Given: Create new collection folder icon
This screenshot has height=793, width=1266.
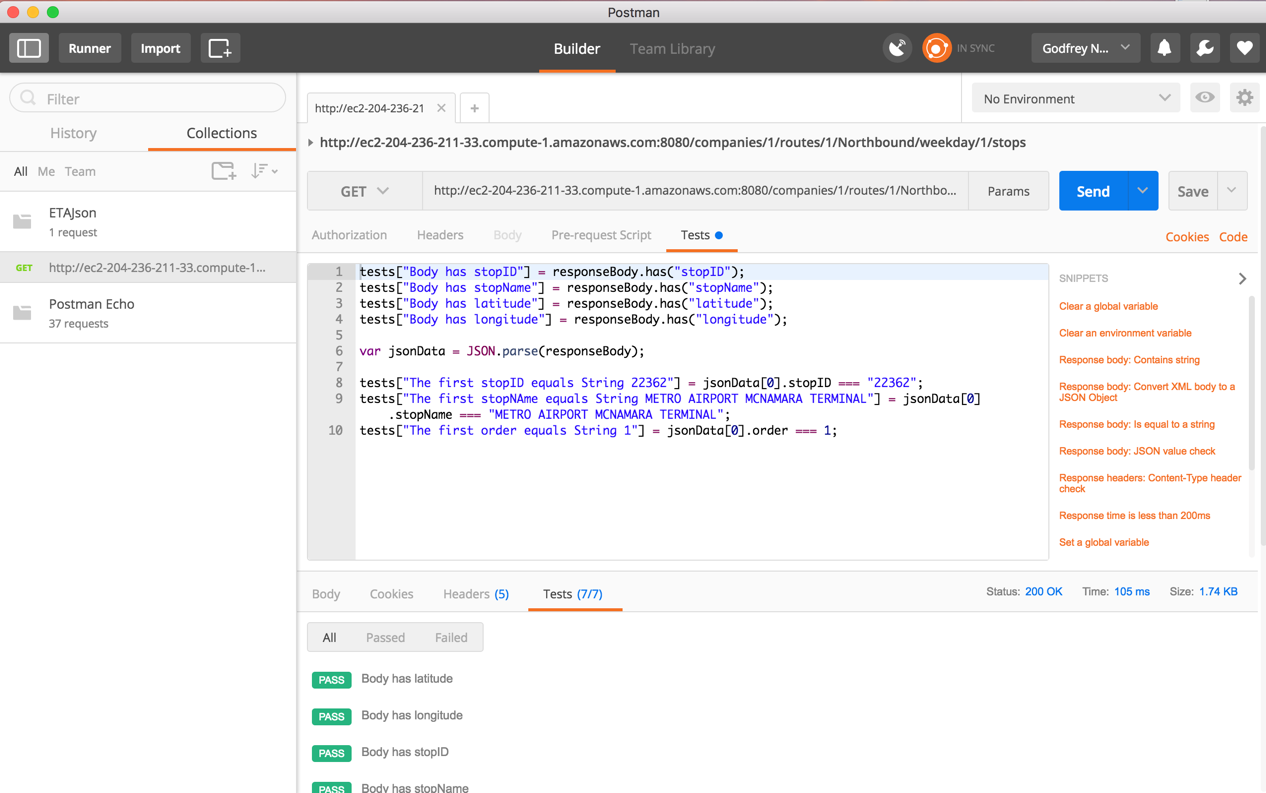Looking at the screenshot, I should (x=224, y=171).
